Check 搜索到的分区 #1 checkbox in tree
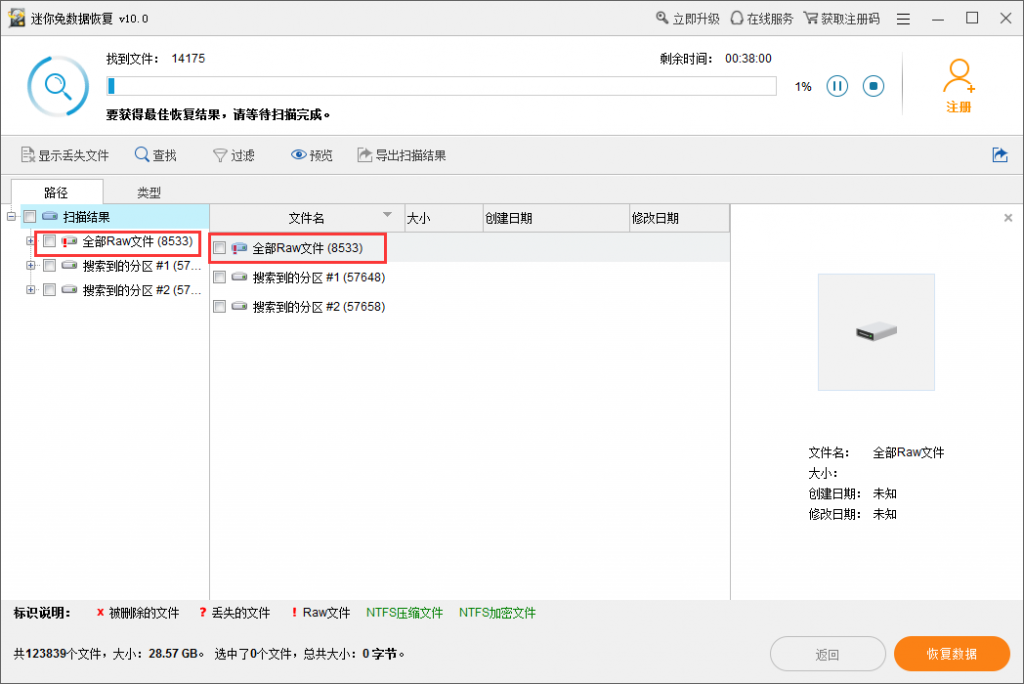Viewport: 1024px width, 684px height. [x=49, y=265]
